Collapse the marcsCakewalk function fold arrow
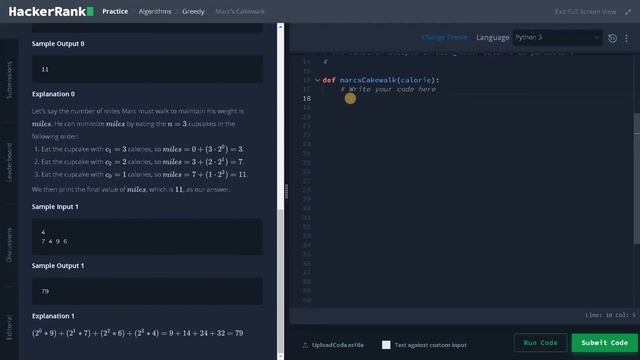 point(317,80)
